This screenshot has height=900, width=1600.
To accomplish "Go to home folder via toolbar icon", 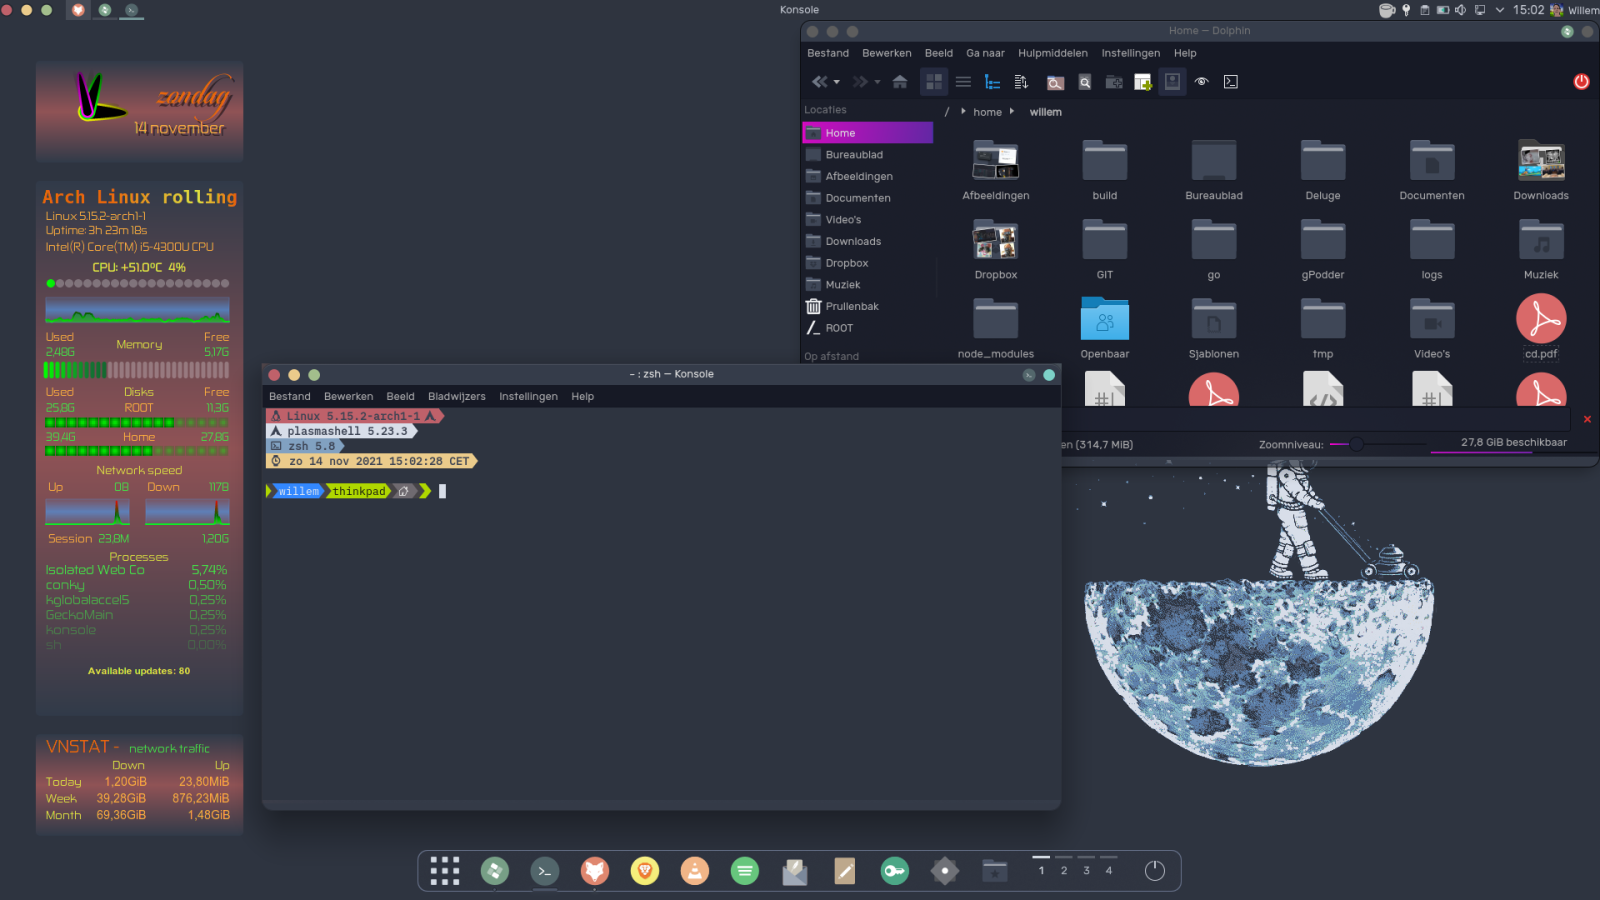I will pos(900,82).
